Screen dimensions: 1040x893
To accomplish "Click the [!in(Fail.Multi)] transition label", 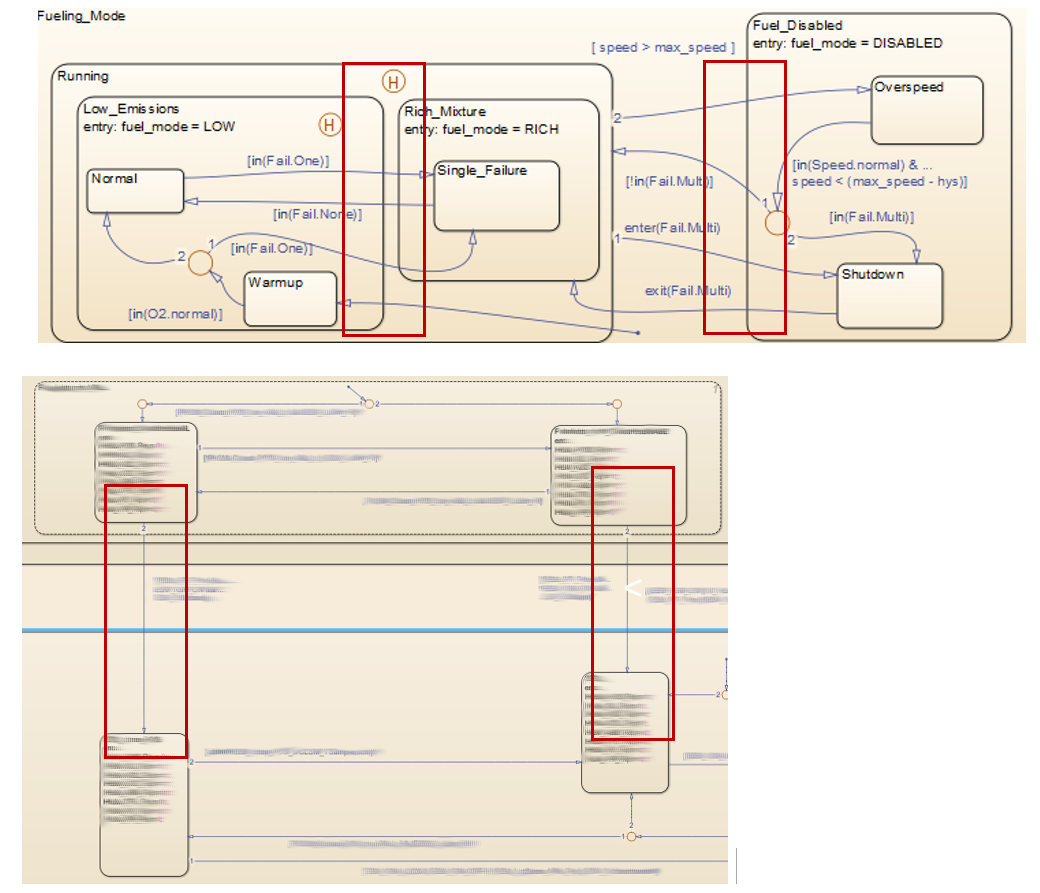I will coord(669,181).
